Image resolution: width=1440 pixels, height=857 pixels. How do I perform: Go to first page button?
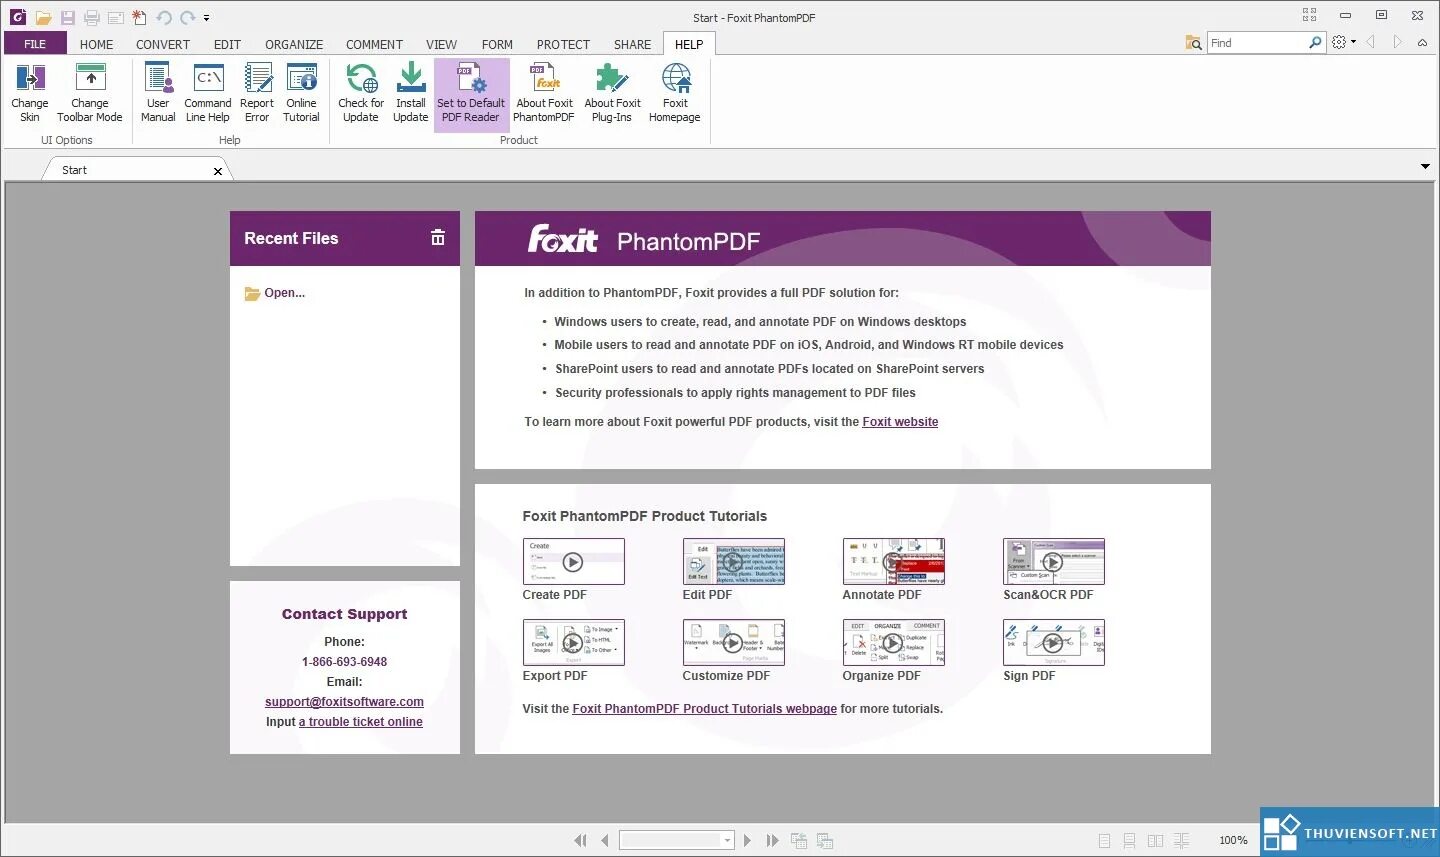580,841
